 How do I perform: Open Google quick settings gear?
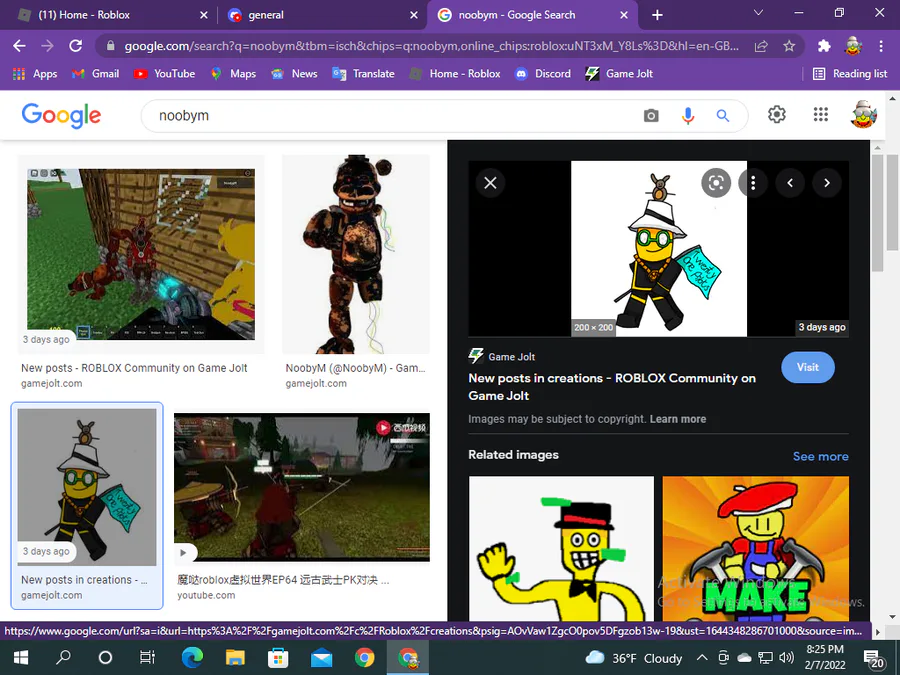(x=777, y=114)
